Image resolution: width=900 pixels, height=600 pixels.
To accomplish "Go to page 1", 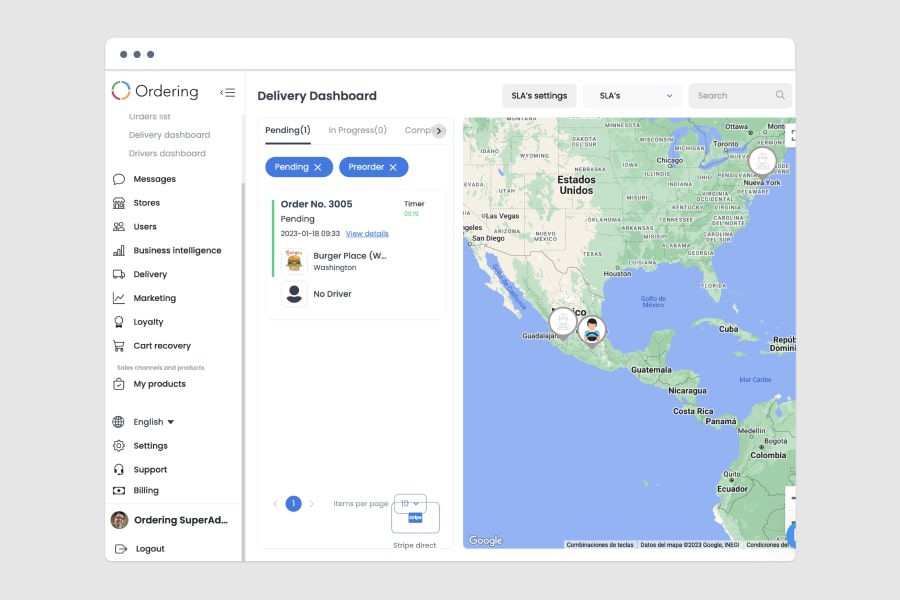I will coord(293,504).
